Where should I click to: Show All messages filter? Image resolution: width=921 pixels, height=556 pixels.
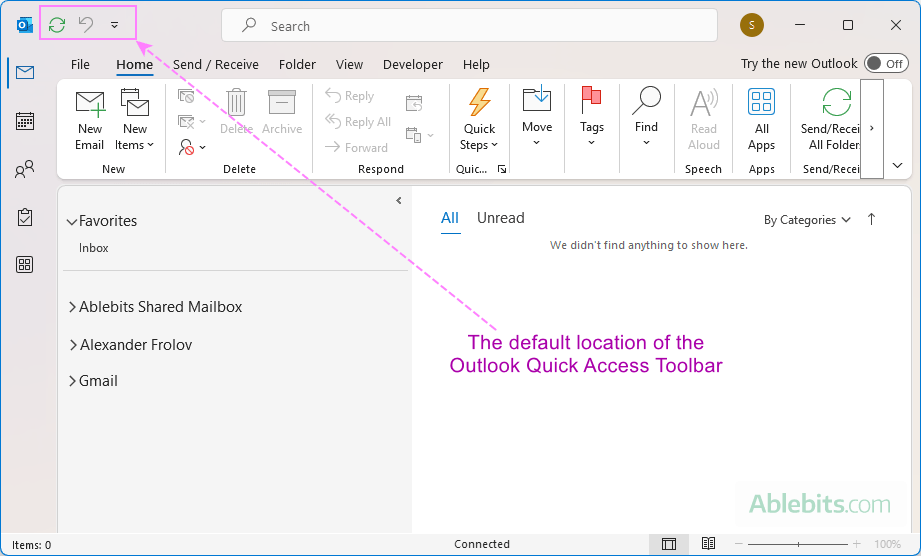(x=450, y=218)
